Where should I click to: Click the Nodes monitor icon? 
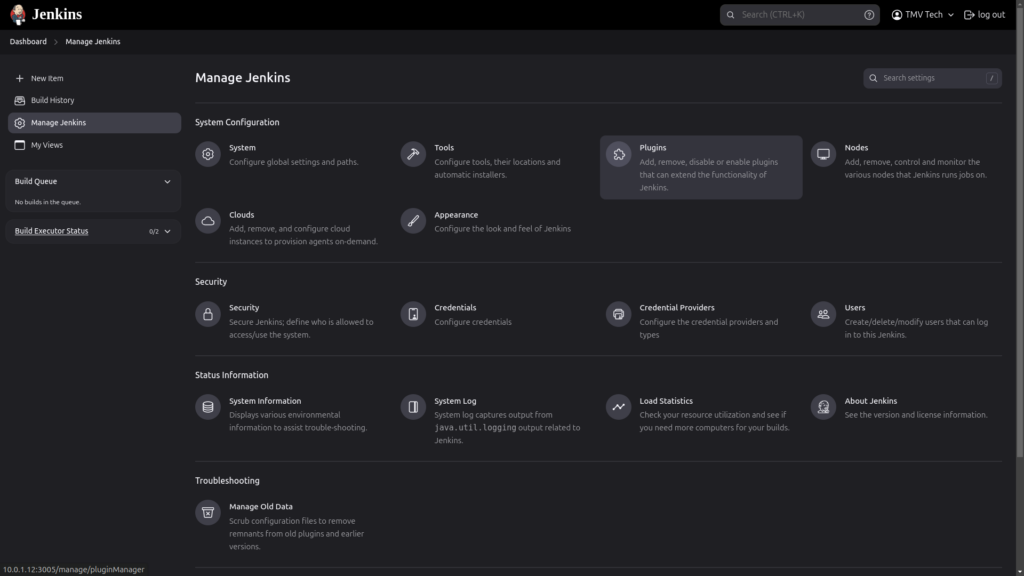pos(823,154)
